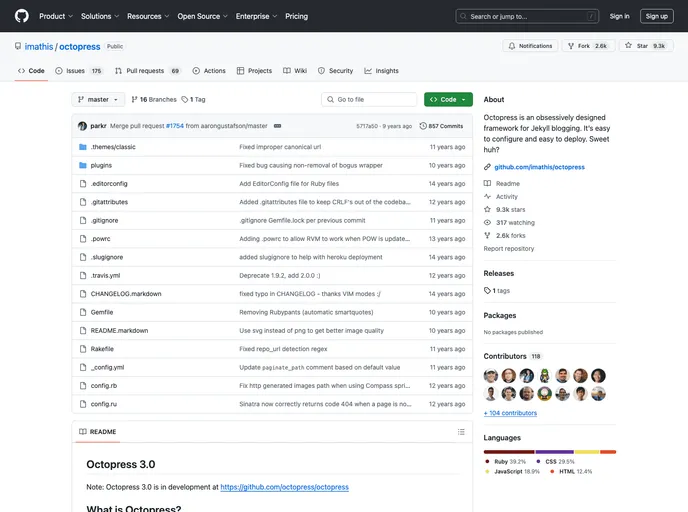Open the Actions tab
Image resolution: width=688 pixels, height=512 pixels.
209,71
